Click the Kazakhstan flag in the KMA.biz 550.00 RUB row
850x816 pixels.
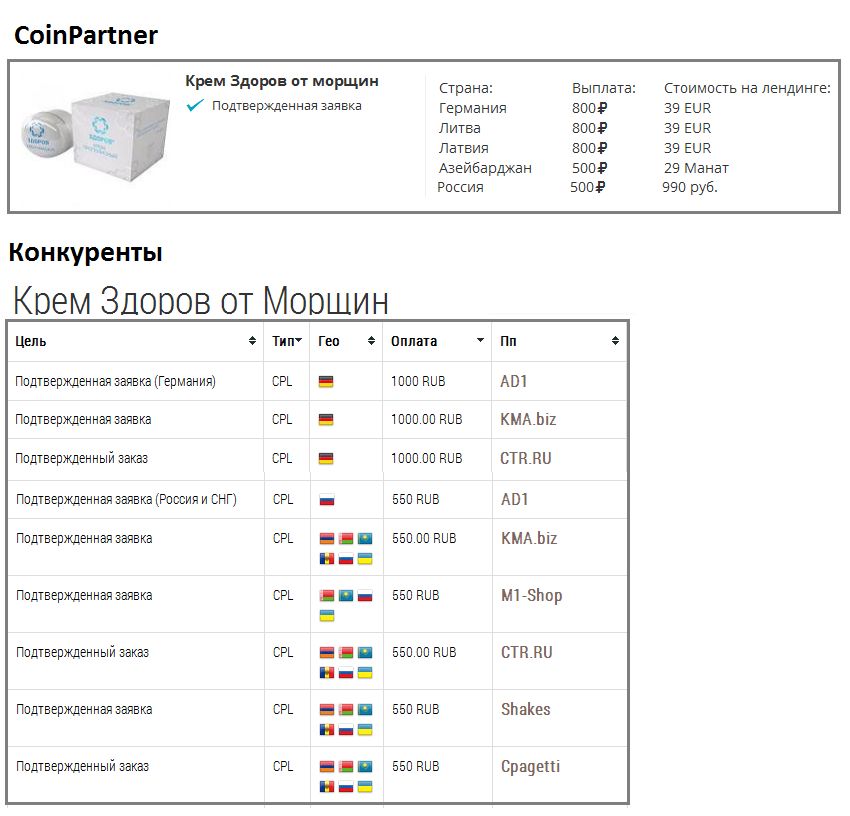coord(365,538)
